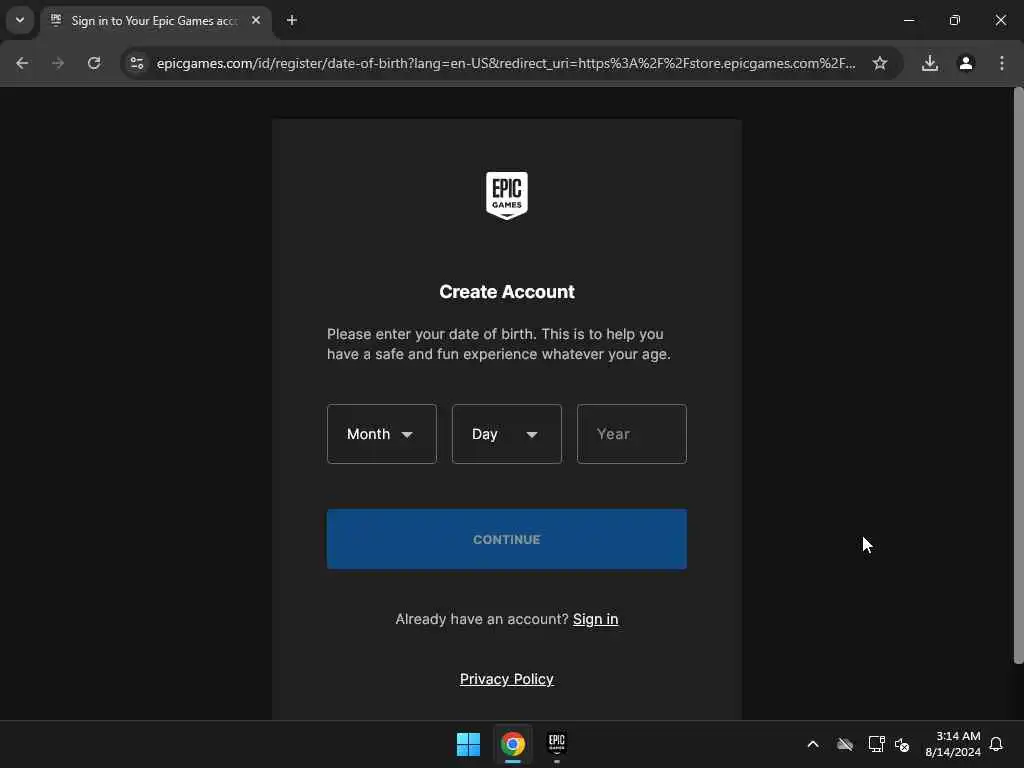Click the blue CONTINUE button

[x=506, y=539]
